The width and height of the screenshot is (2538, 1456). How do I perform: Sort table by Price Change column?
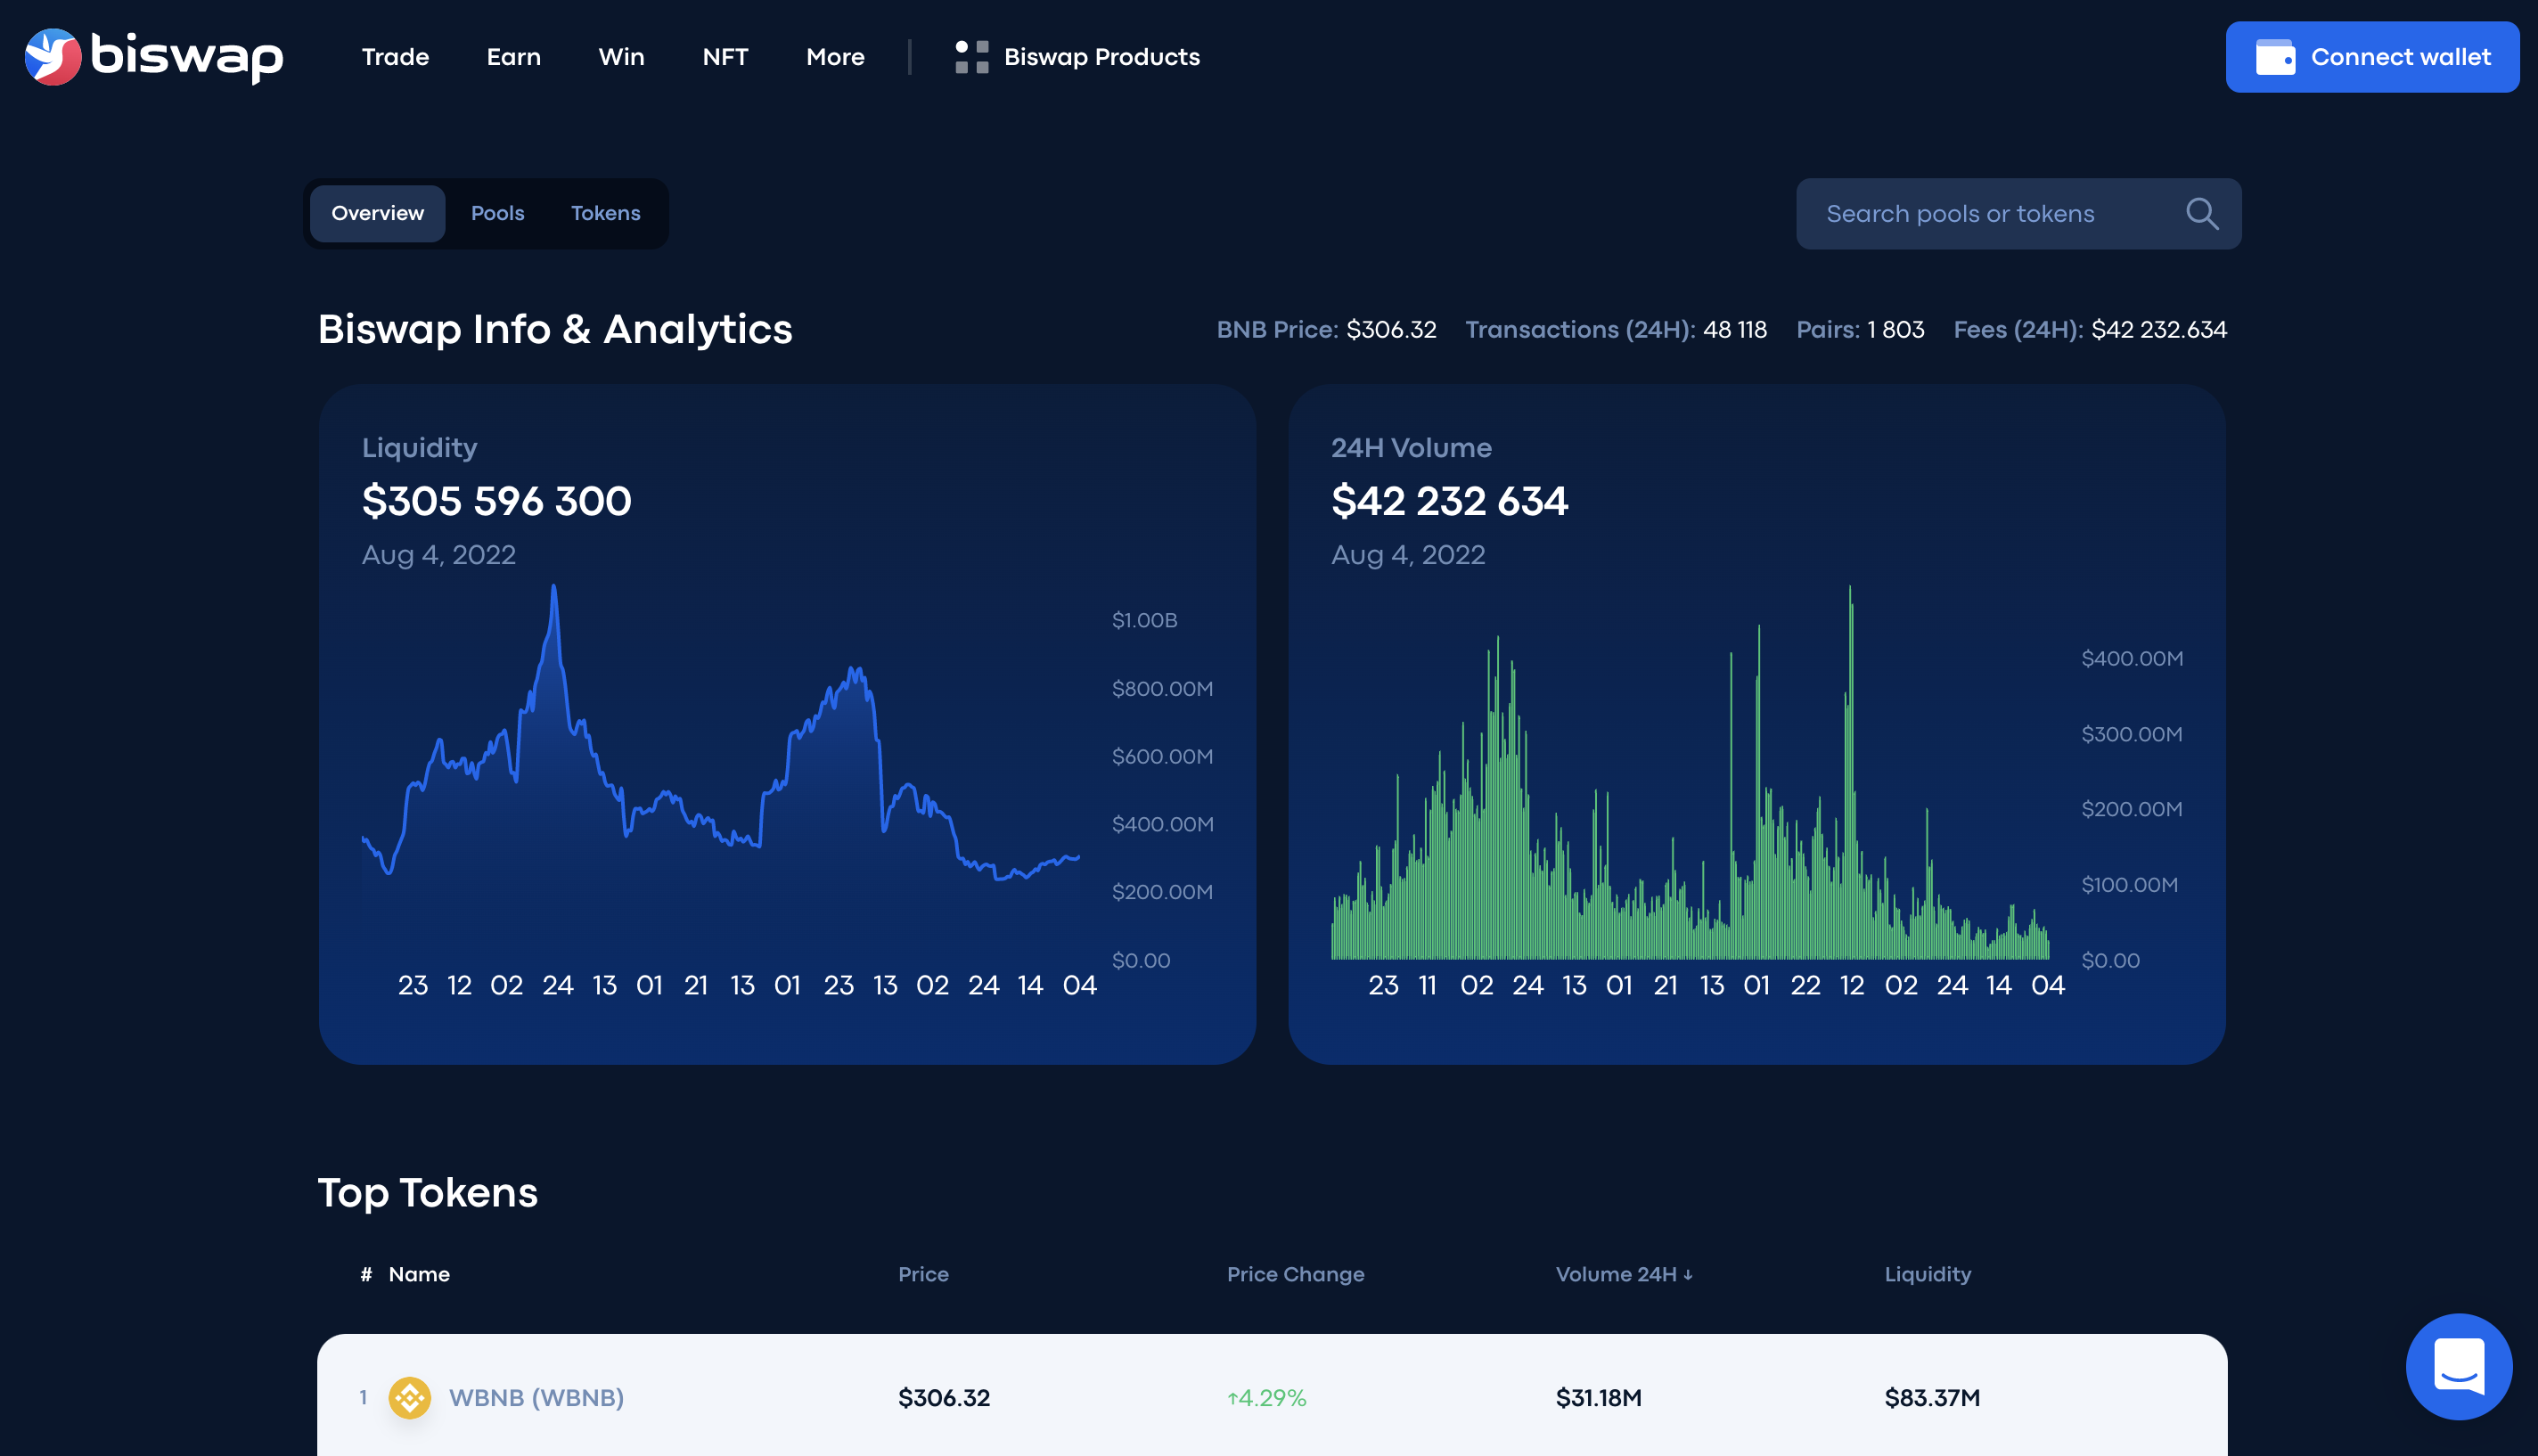1295,1274
